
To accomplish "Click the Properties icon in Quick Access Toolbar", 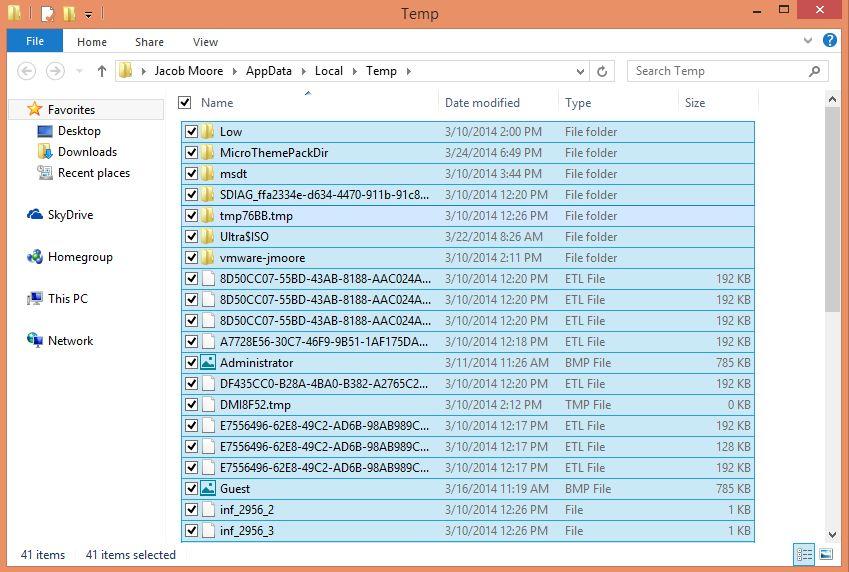I will [47, 14].
